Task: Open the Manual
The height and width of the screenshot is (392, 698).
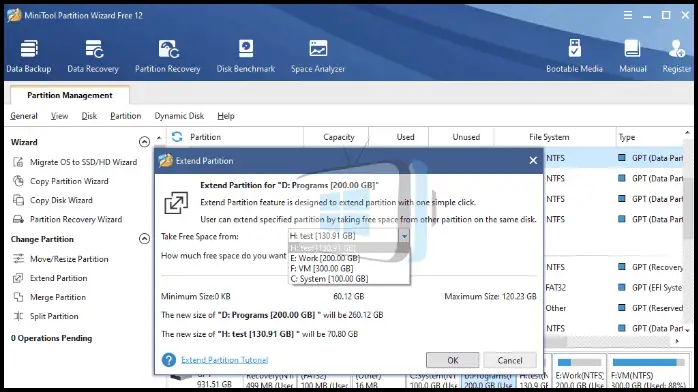Action: (x=633, y=56)
